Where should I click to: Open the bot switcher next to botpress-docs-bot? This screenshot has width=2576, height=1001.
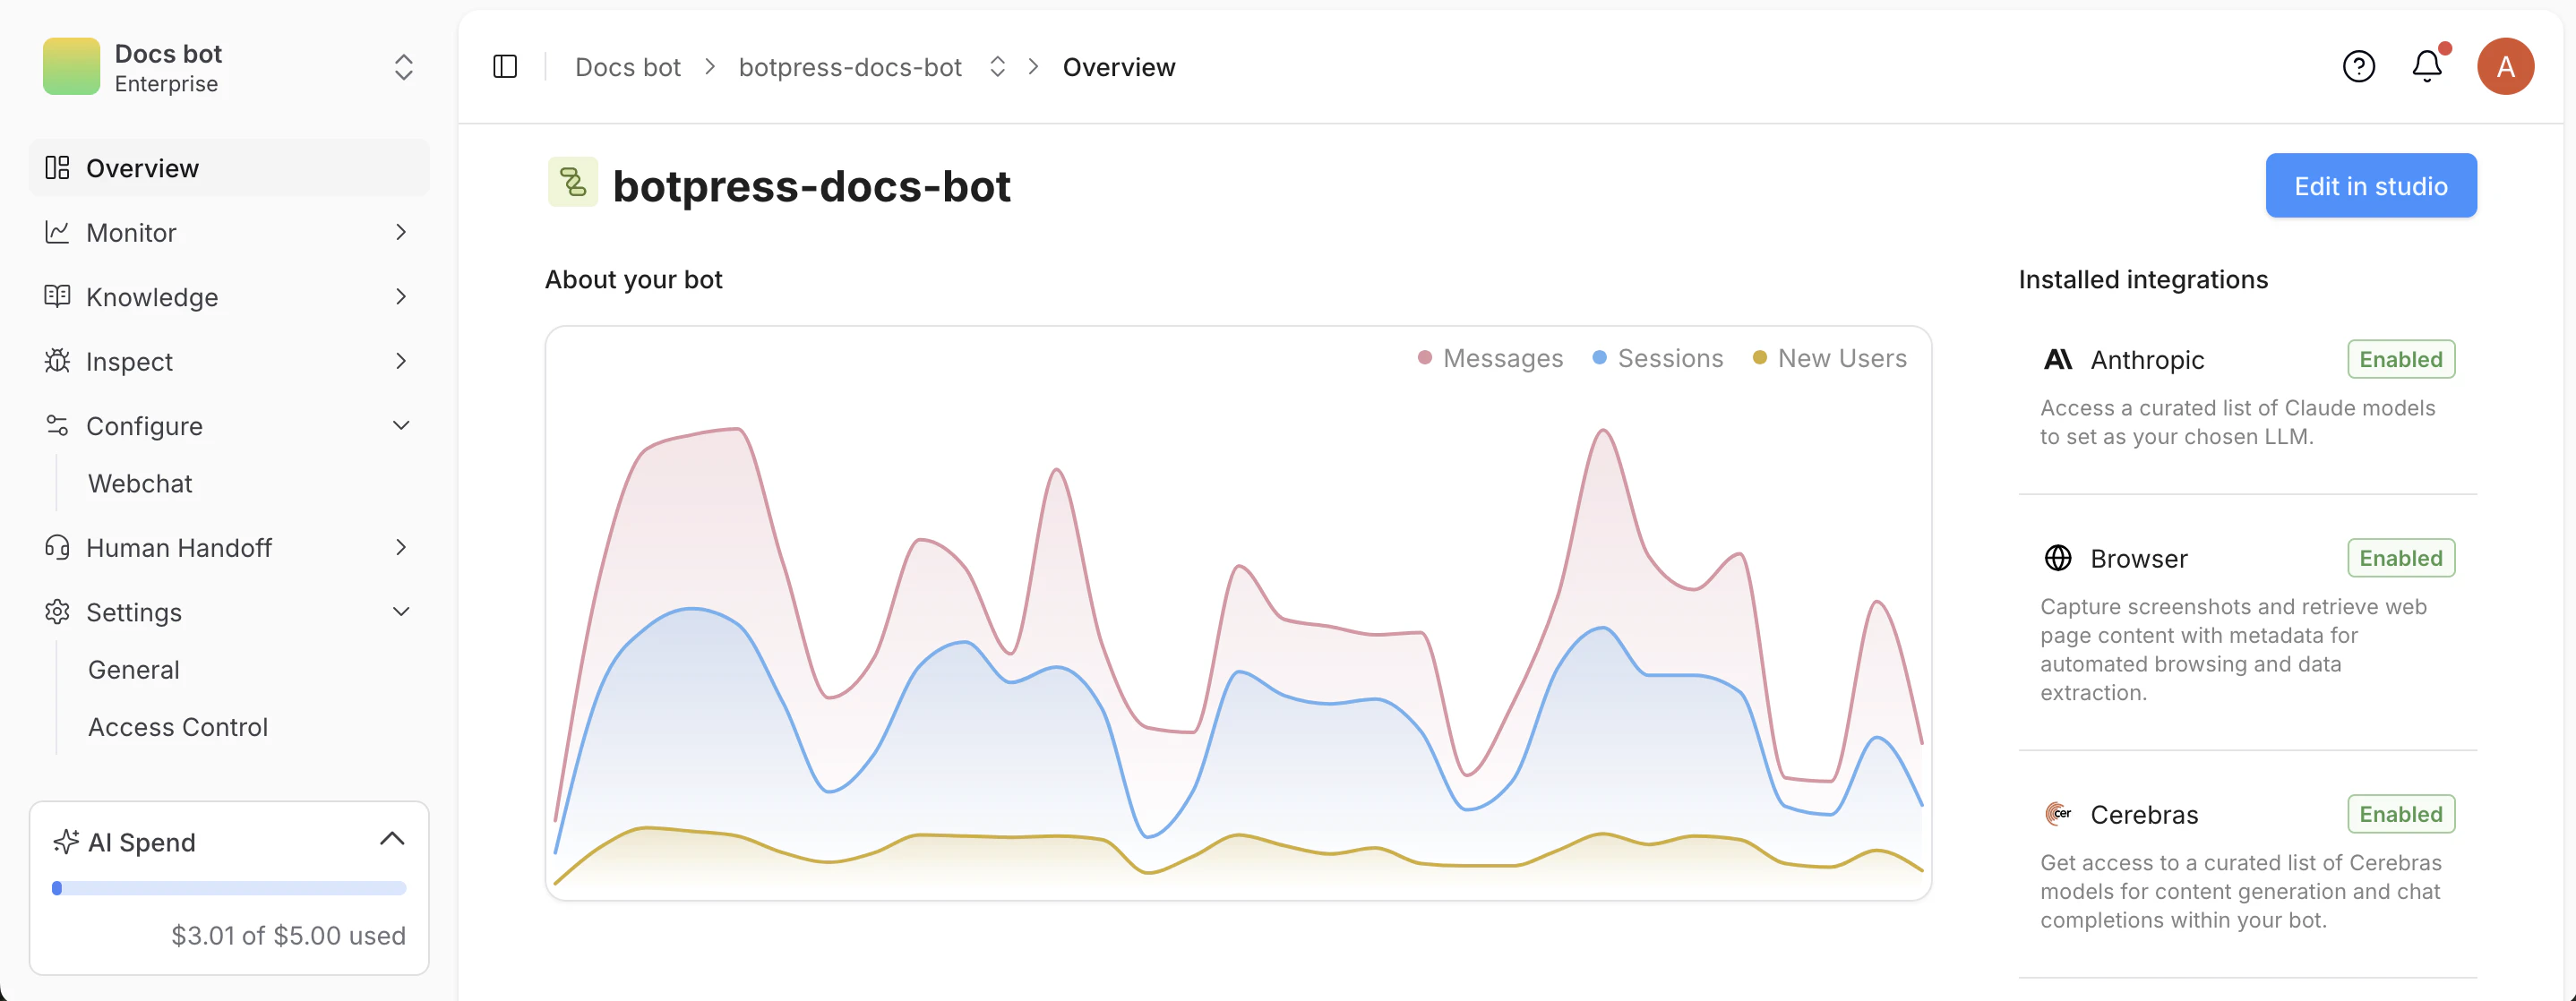coord(997,66)
